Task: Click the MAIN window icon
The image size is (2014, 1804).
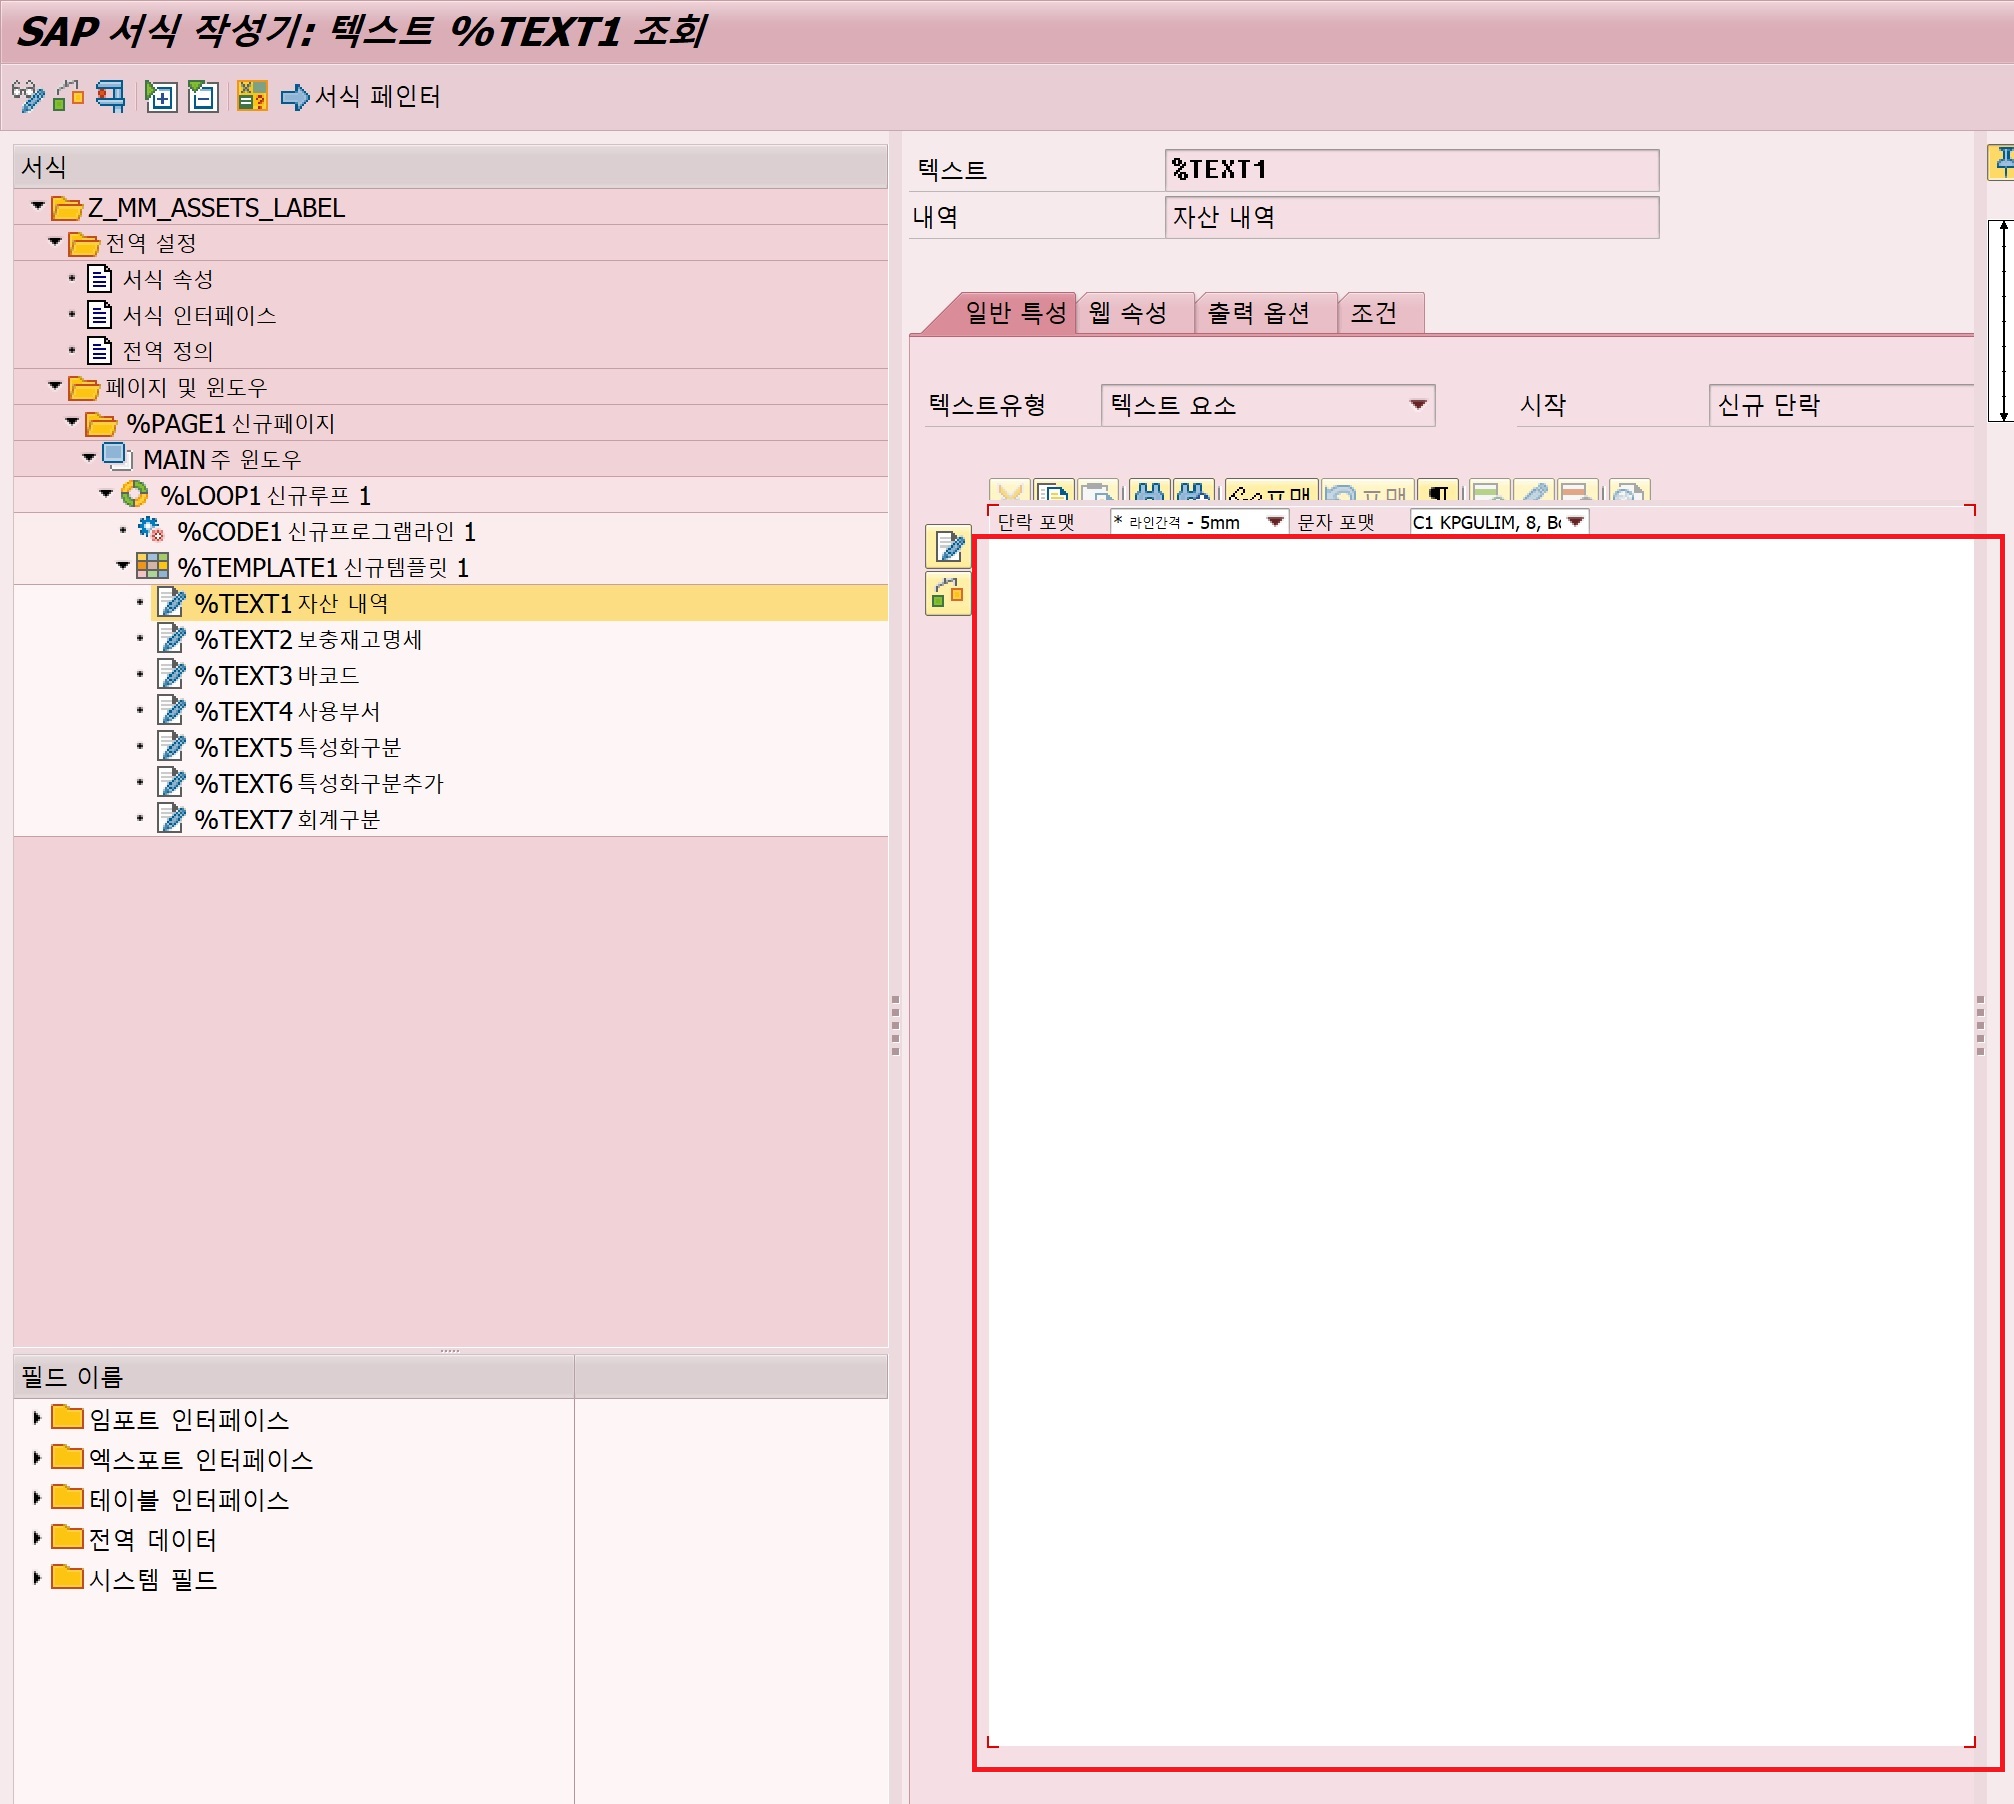Action: click(117, 458)
